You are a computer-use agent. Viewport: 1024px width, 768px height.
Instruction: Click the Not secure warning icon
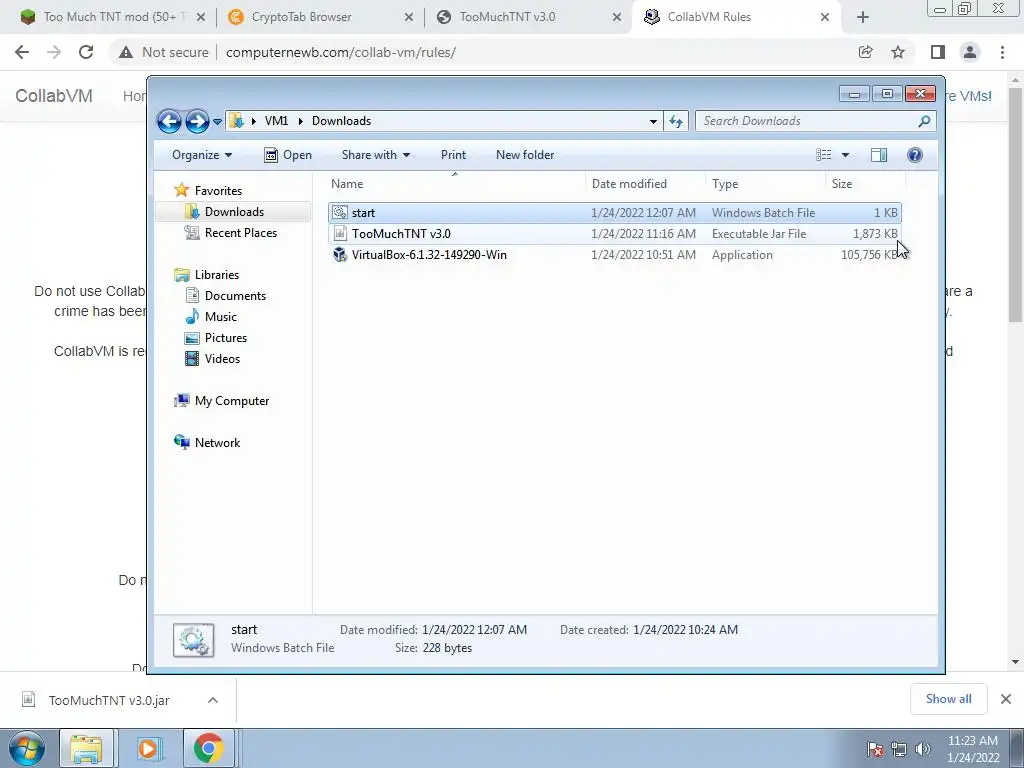pyautogui.click(x=126, y=52)
